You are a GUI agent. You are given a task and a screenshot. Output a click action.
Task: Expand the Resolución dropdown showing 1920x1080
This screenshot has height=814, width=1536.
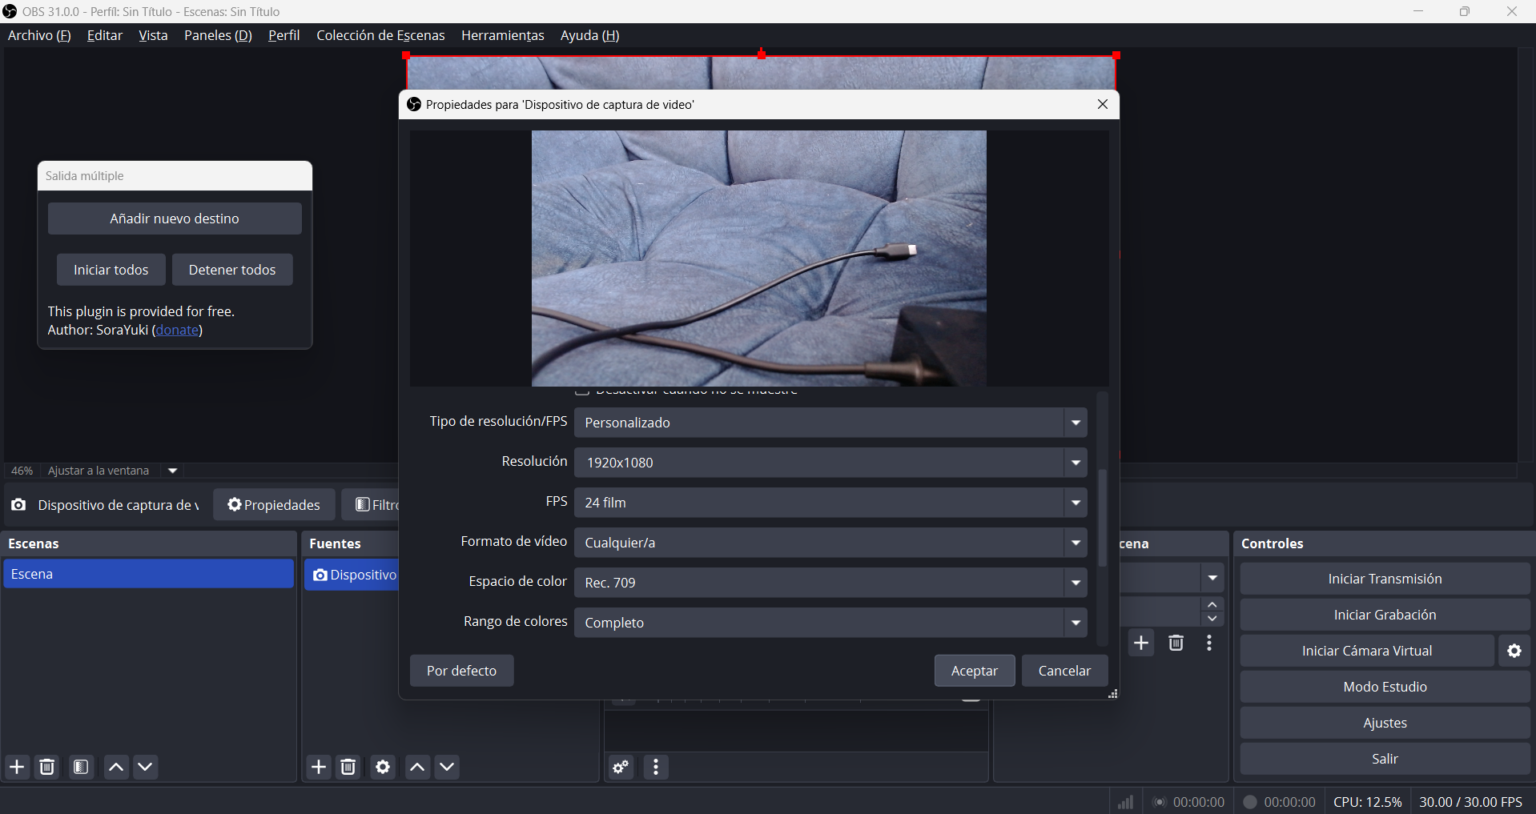tap(1076, 463)
